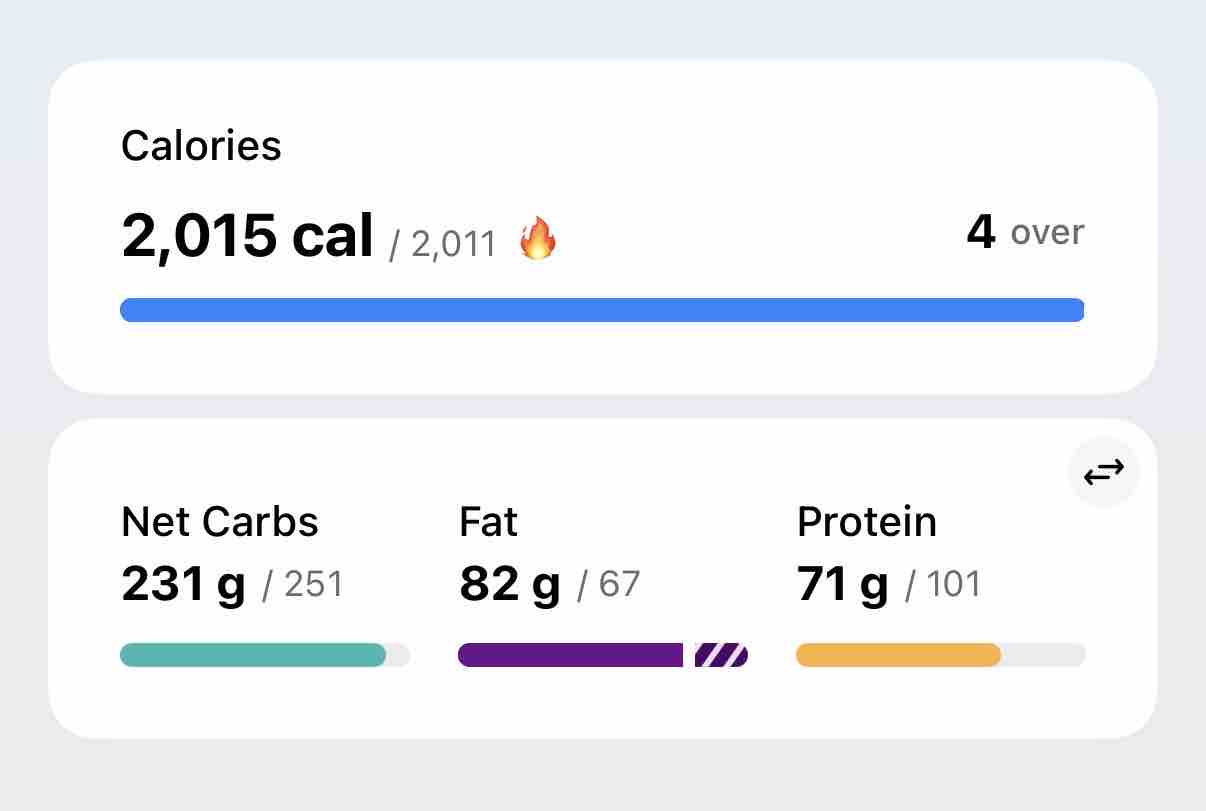Tap the 71 g protein value
Viewport: 1206px width, 811px height.
click(843, 585)
